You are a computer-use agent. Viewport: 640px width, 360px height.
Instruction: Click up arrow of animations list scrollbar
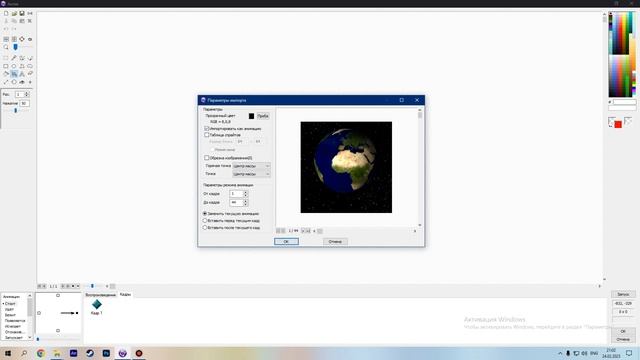point(29,296)
